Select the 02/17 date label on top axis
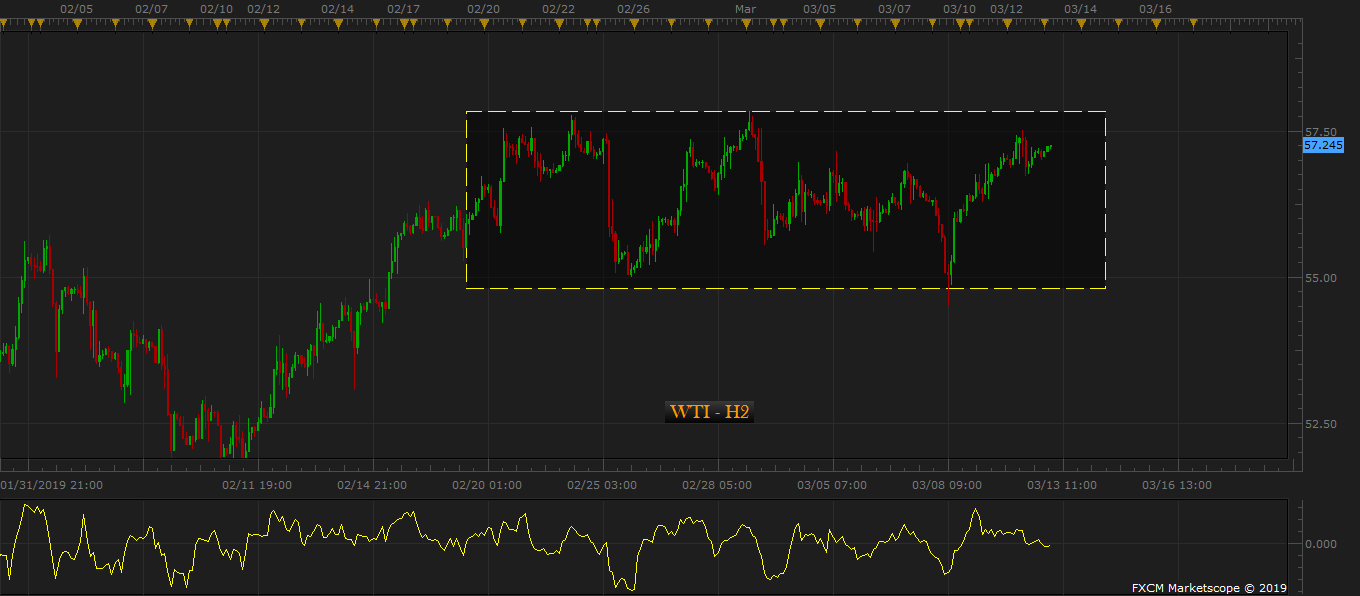The width and height of the screenshot is (1360, 596). (403, 9)
